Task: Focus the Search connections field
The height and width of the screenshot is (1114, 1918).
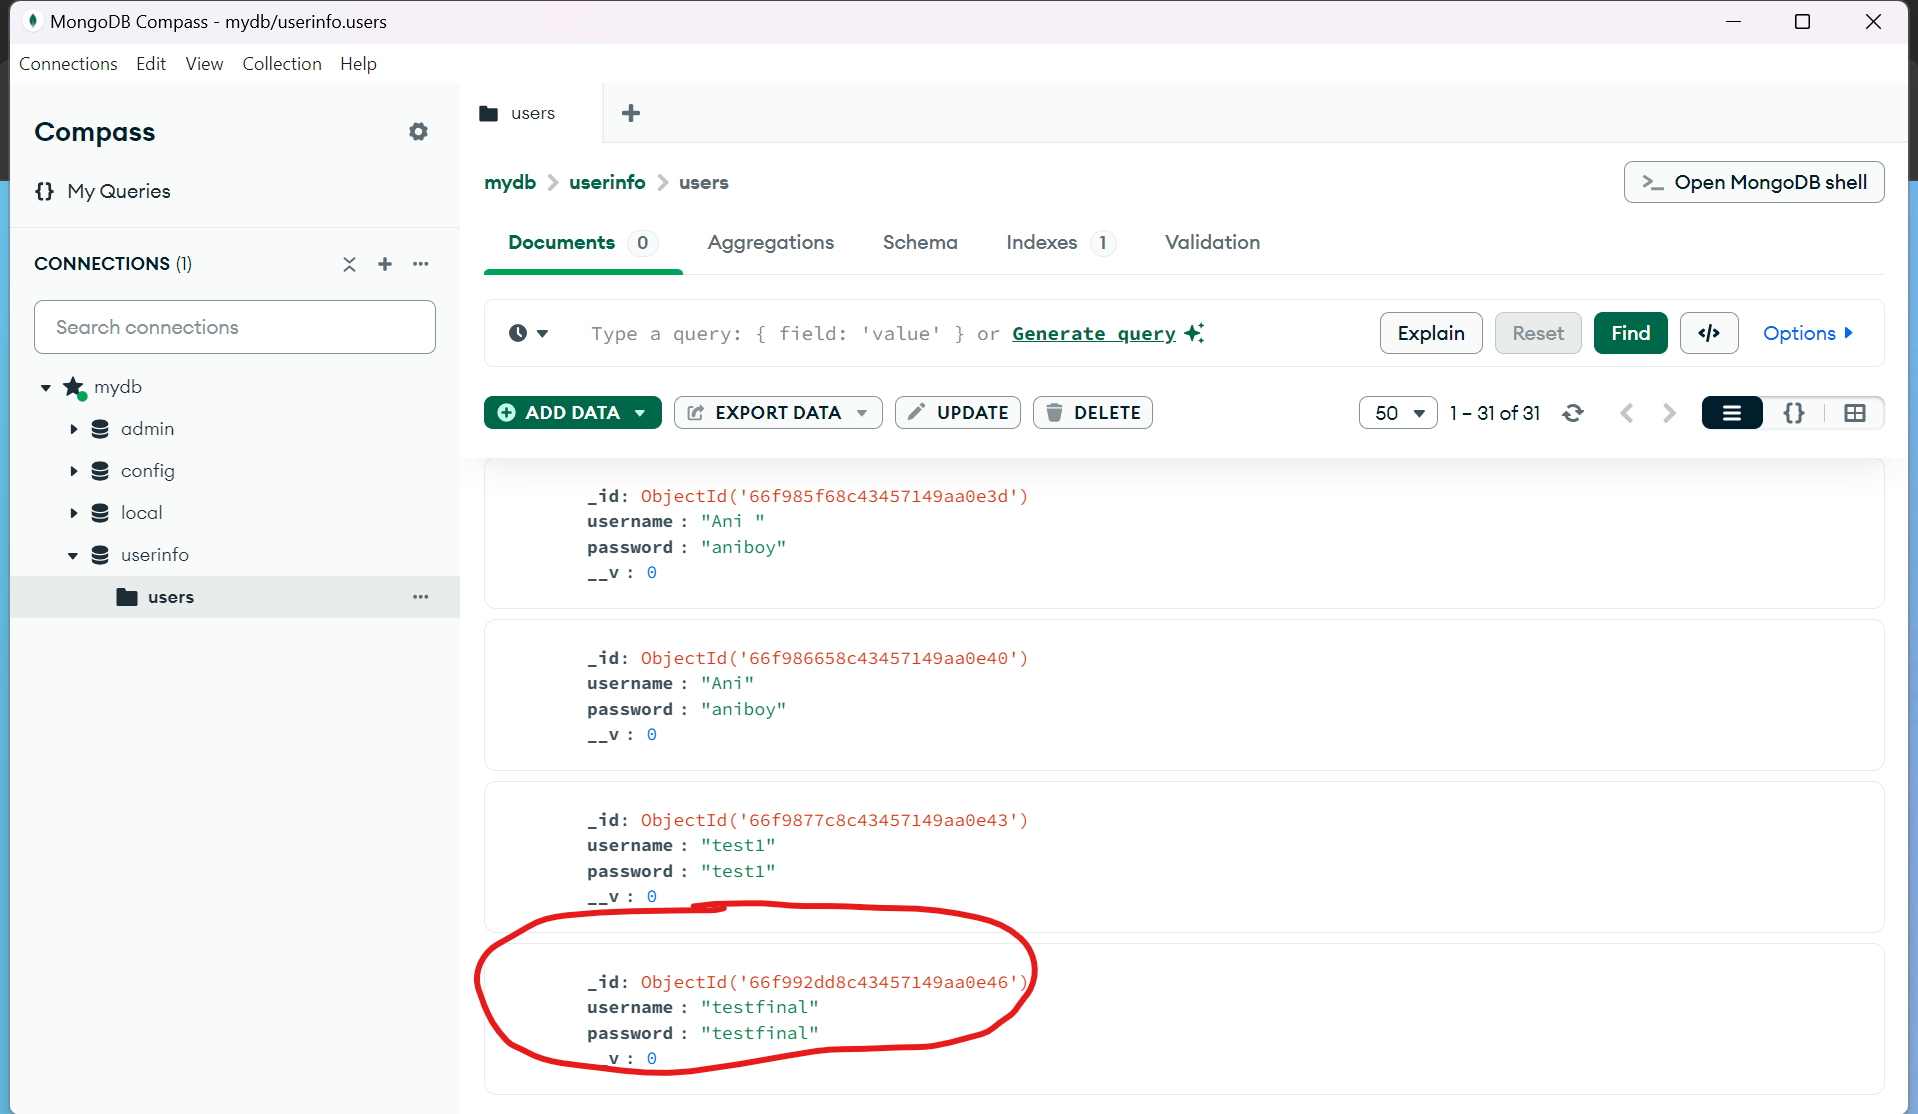Action: click(235, 327)
